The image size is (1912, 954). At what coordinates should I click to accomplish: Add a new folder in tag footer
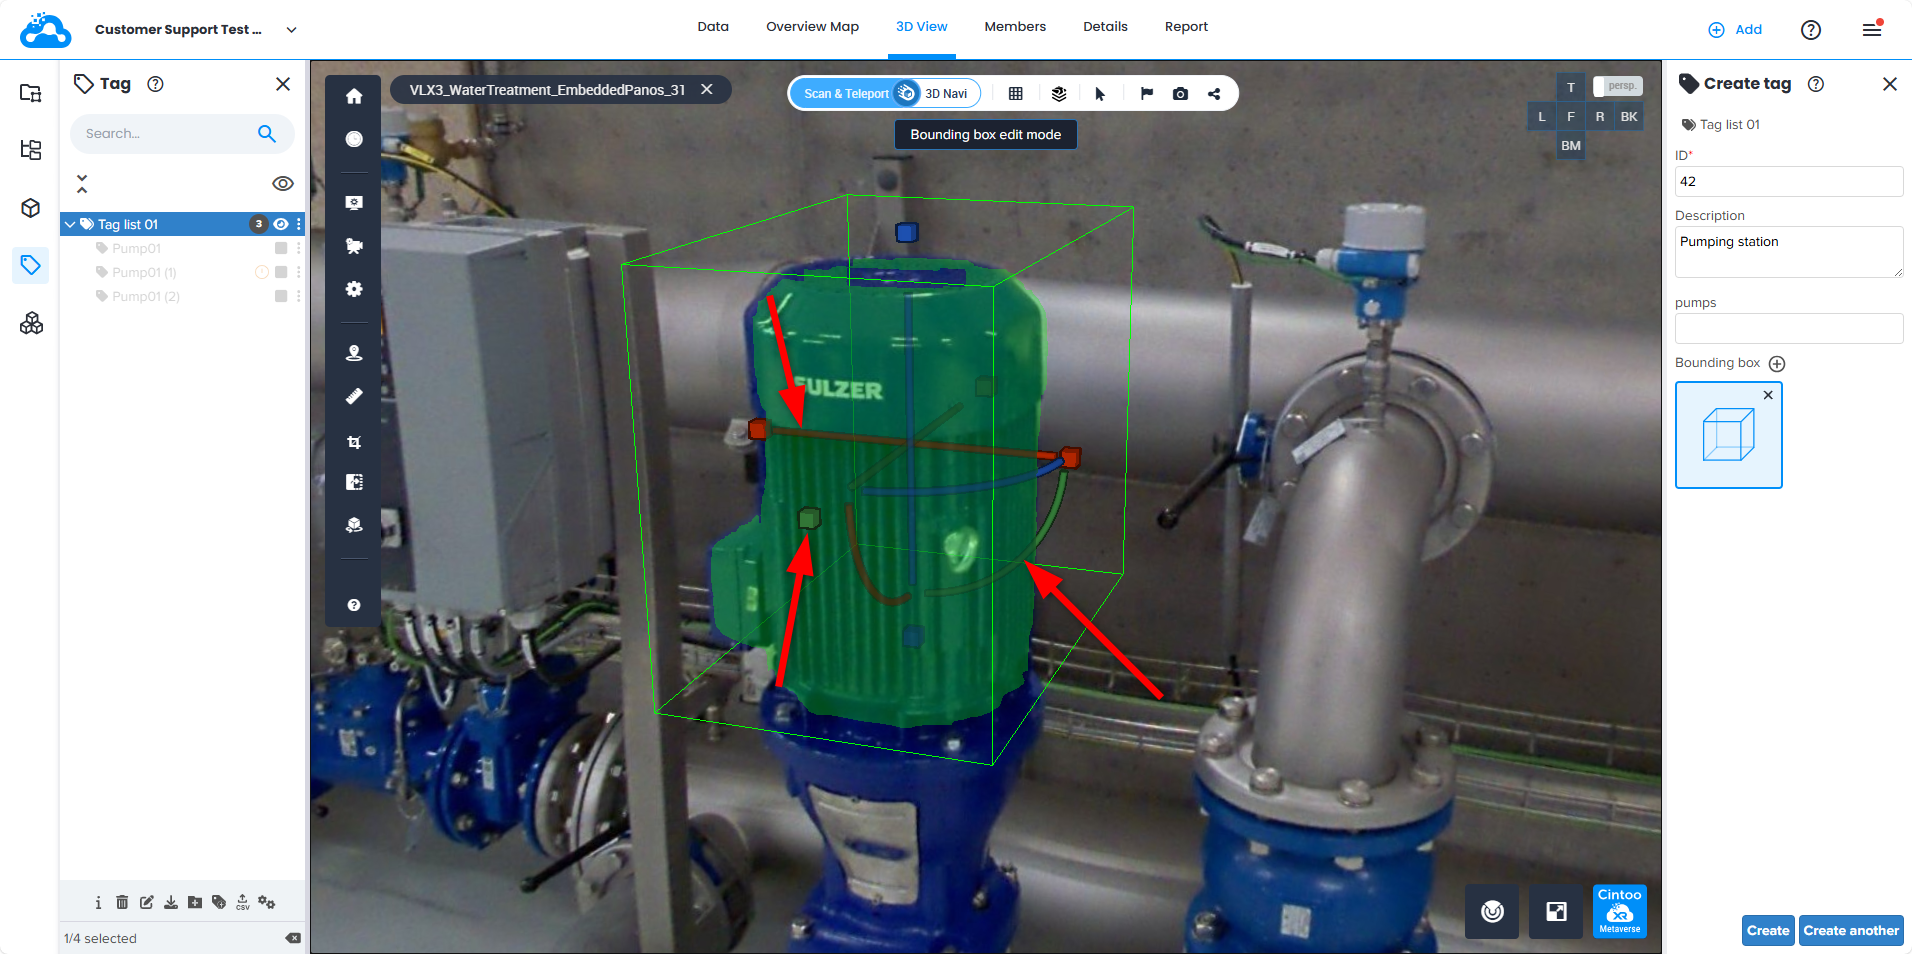tap(195, 902)
